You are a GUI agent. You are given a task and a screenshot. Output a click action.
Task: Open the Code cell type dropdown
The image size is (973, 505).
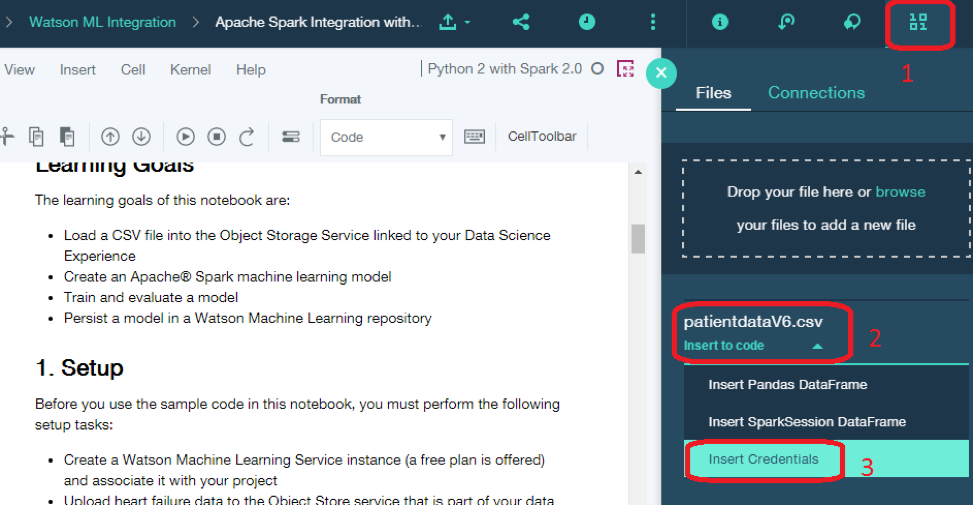point(387,137)
